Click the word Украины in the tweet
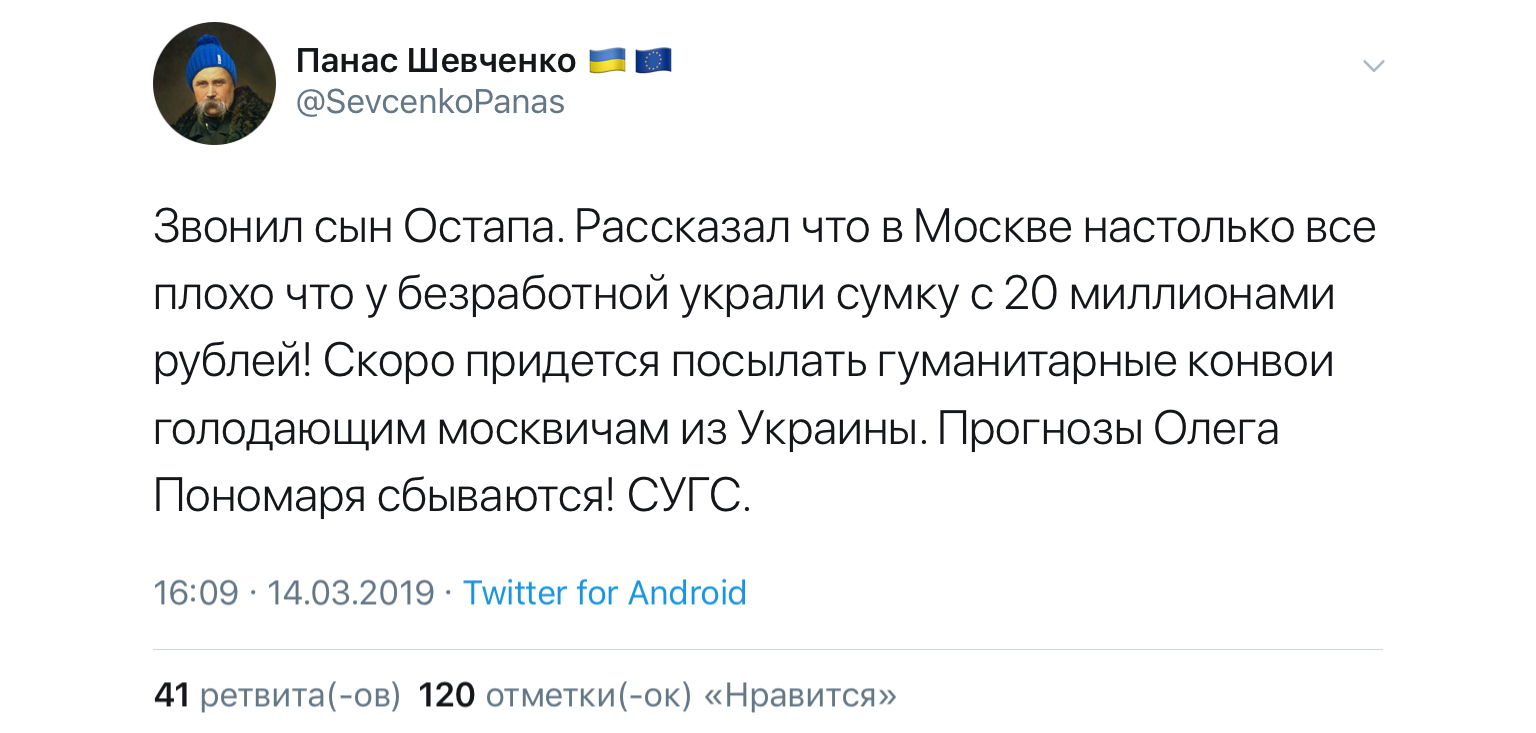 824,429
